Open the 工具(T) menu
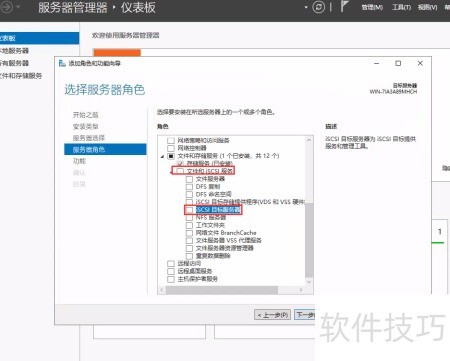Screen dimensions: 450x361 pos(401,7)
